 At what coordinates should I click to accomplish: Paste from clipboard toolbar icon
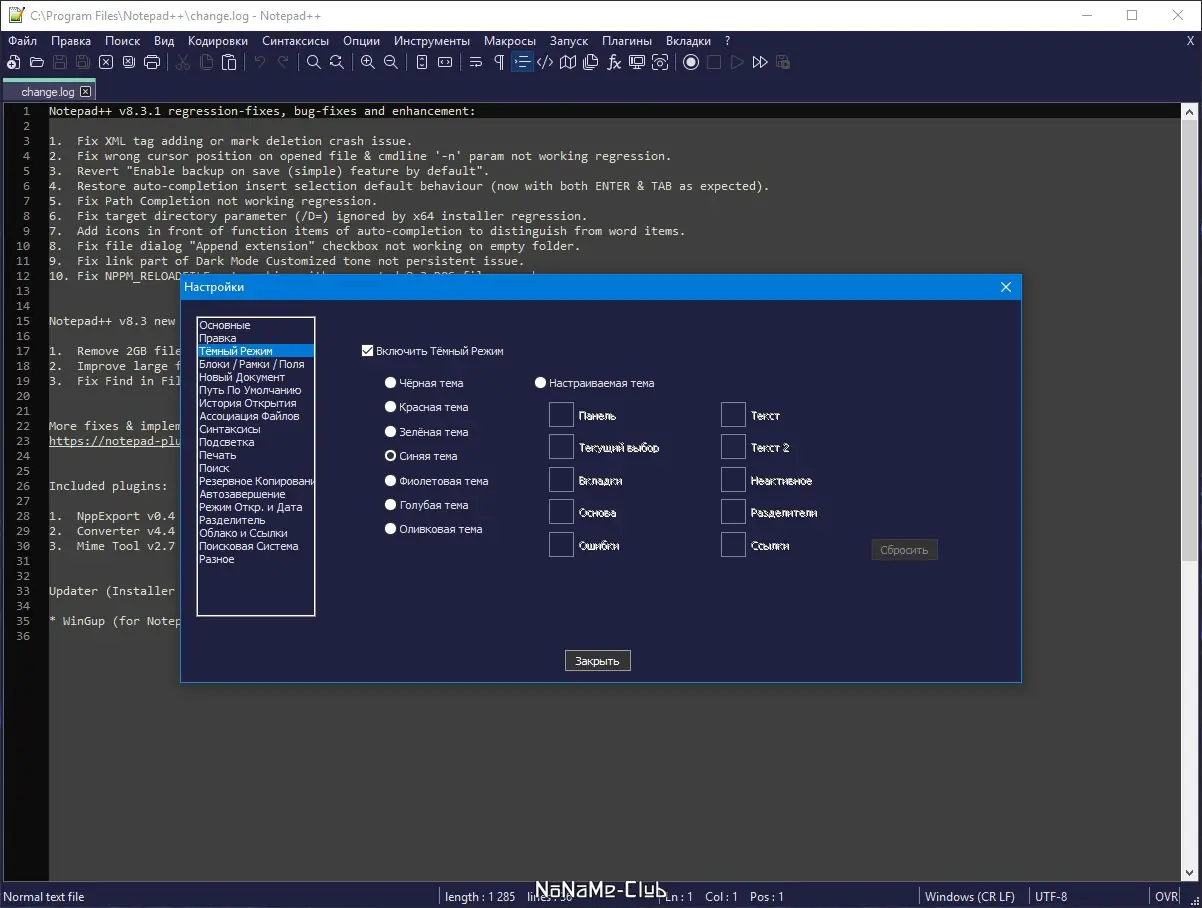point(229,62)
